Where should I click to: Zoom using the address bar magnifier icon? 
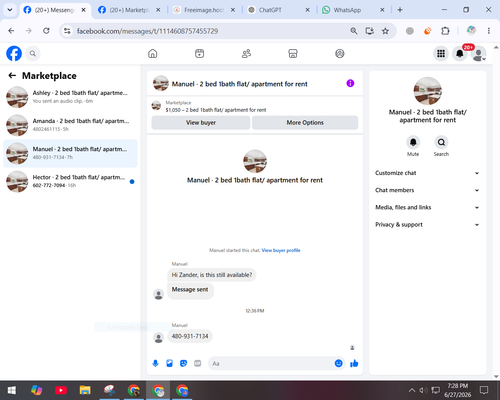point(354,31)
